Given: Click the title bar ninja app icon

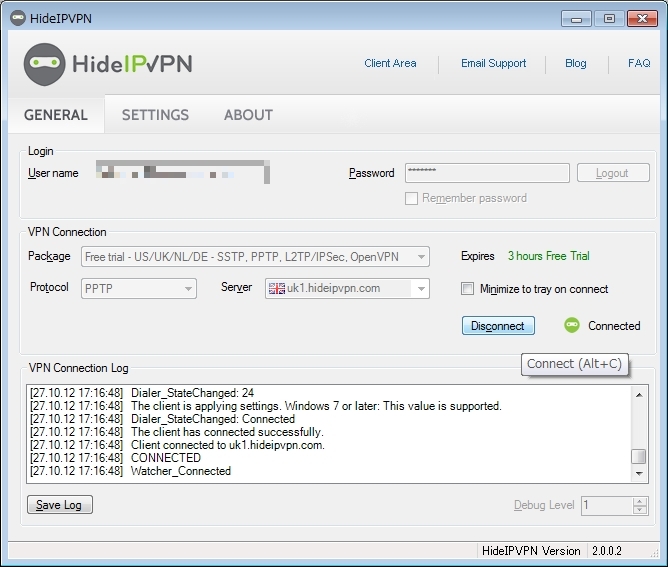Looking at the screenshot, I should [18, 18].
